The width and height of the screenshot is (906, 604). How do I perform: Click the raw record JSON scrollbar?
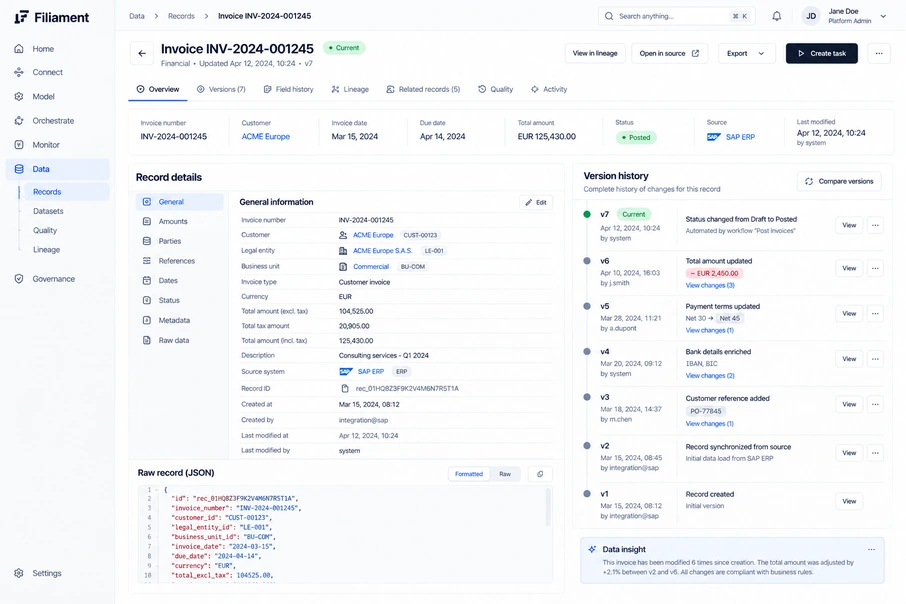coord(548,507)
